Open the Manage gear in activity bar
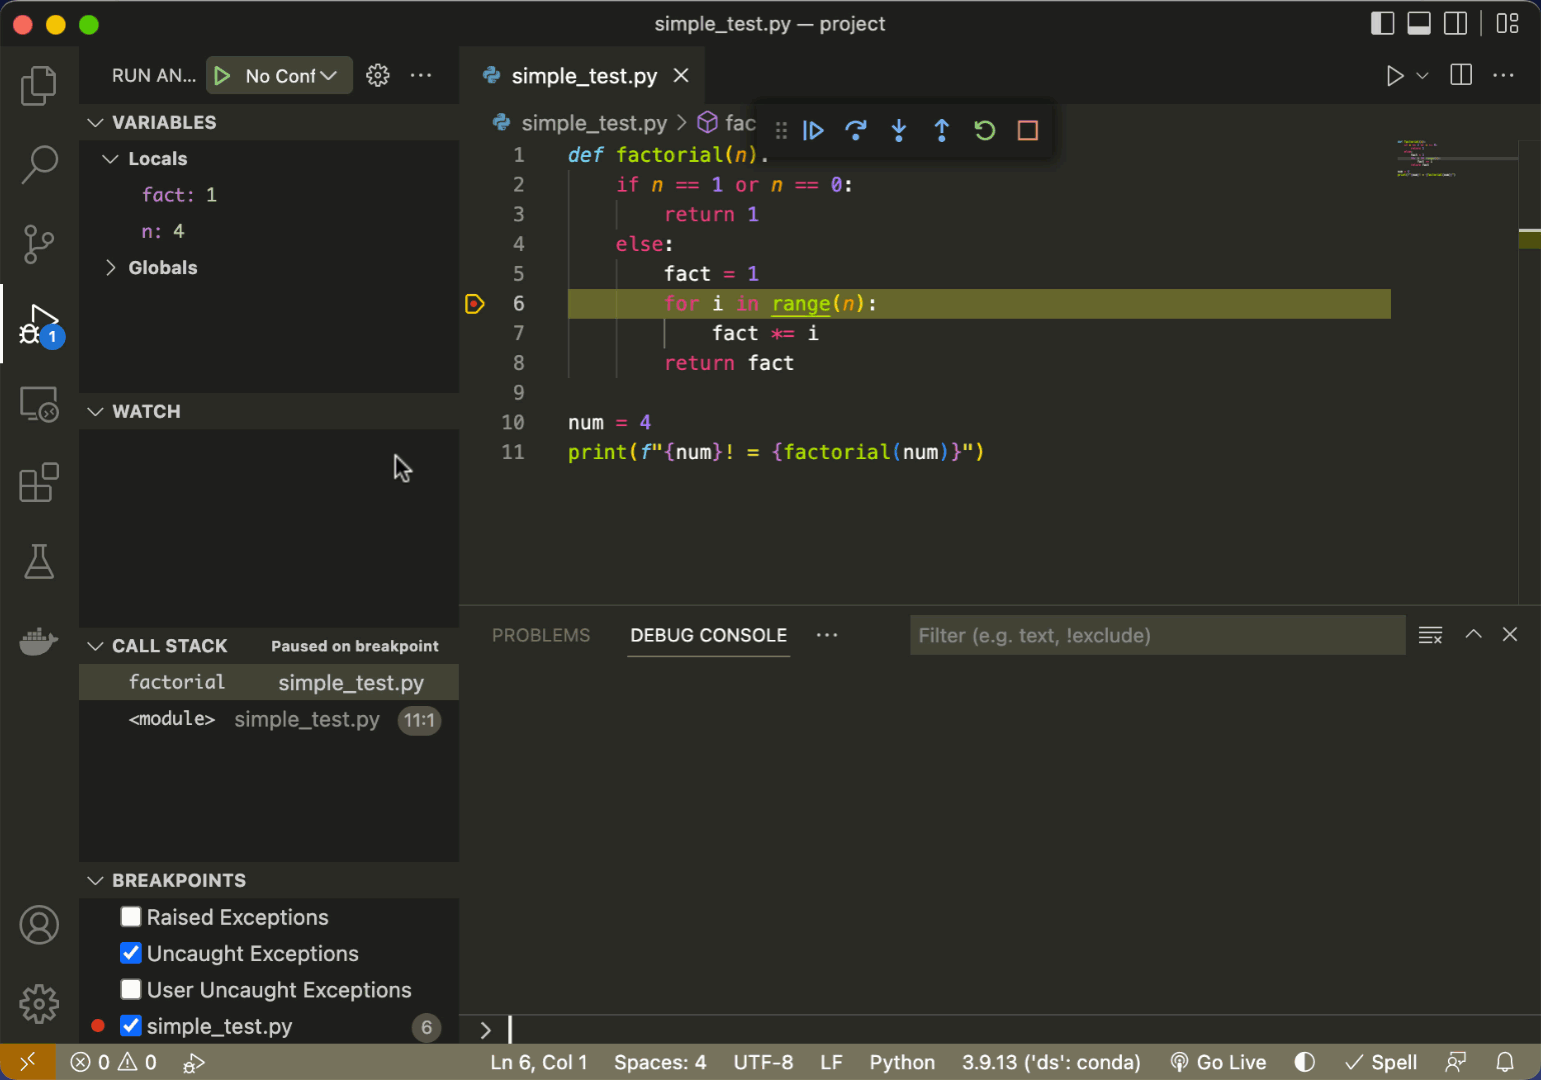 pos(39,1003)
